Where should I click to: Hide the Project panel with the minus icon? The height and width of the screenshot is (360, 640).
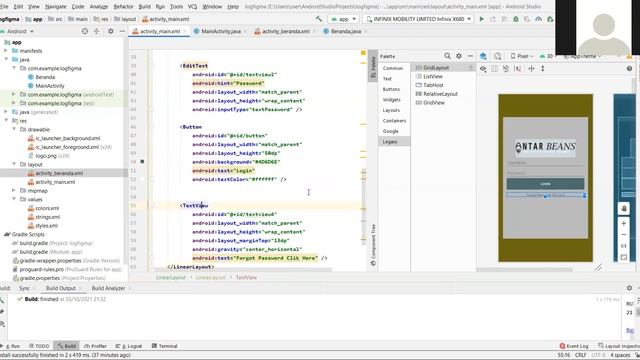tap(122, 31)
